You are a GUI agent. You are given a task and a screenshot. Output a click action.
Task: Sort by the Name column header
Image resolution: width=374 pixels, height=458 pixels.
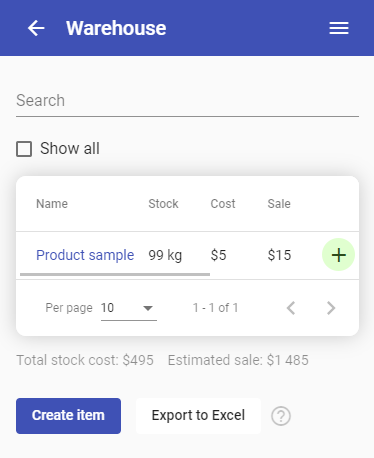point(52,204)
